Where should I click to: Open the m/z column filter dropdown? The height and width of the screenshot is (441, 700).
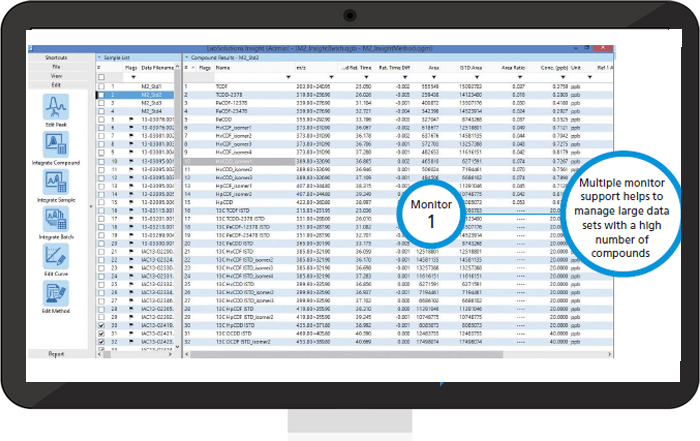pos(330,77)
